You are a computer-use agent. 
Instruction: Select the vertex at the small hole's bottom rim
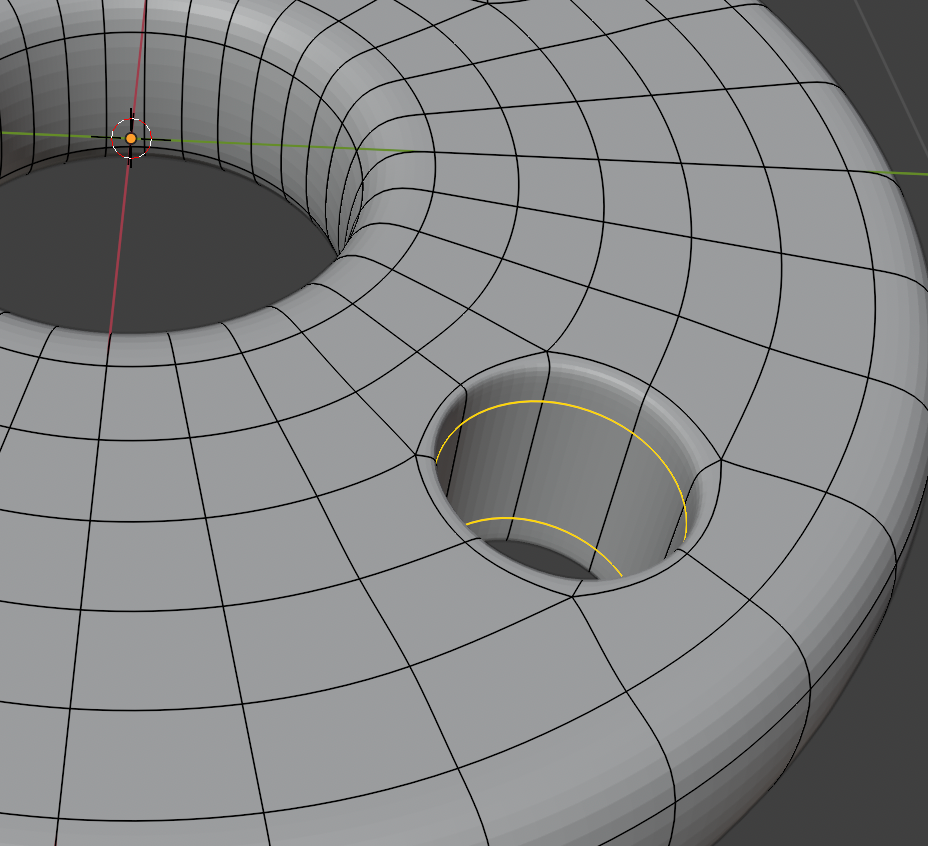point(572,596)
